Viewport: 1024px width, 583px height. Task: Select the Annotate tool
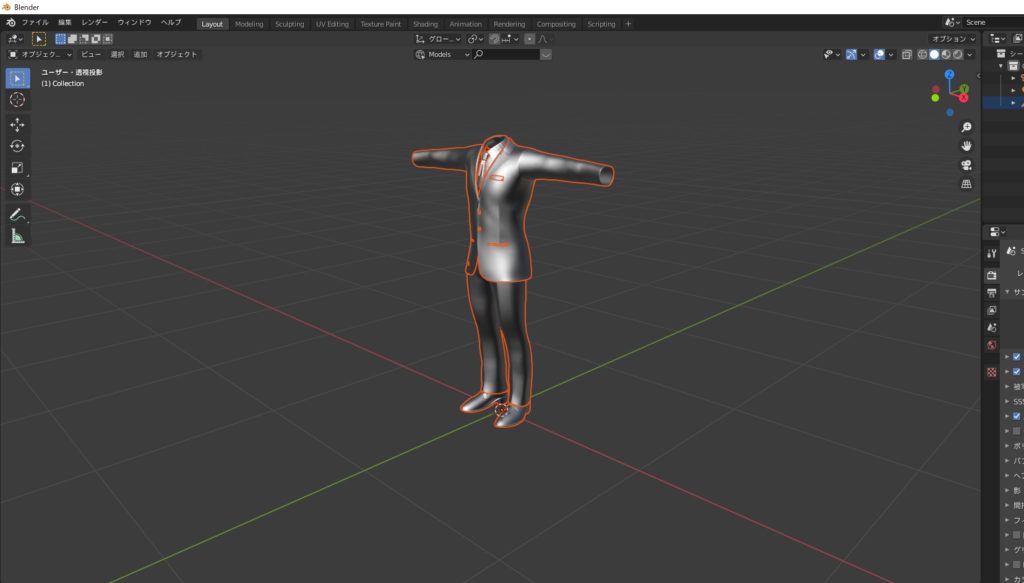tap(18, 214)
